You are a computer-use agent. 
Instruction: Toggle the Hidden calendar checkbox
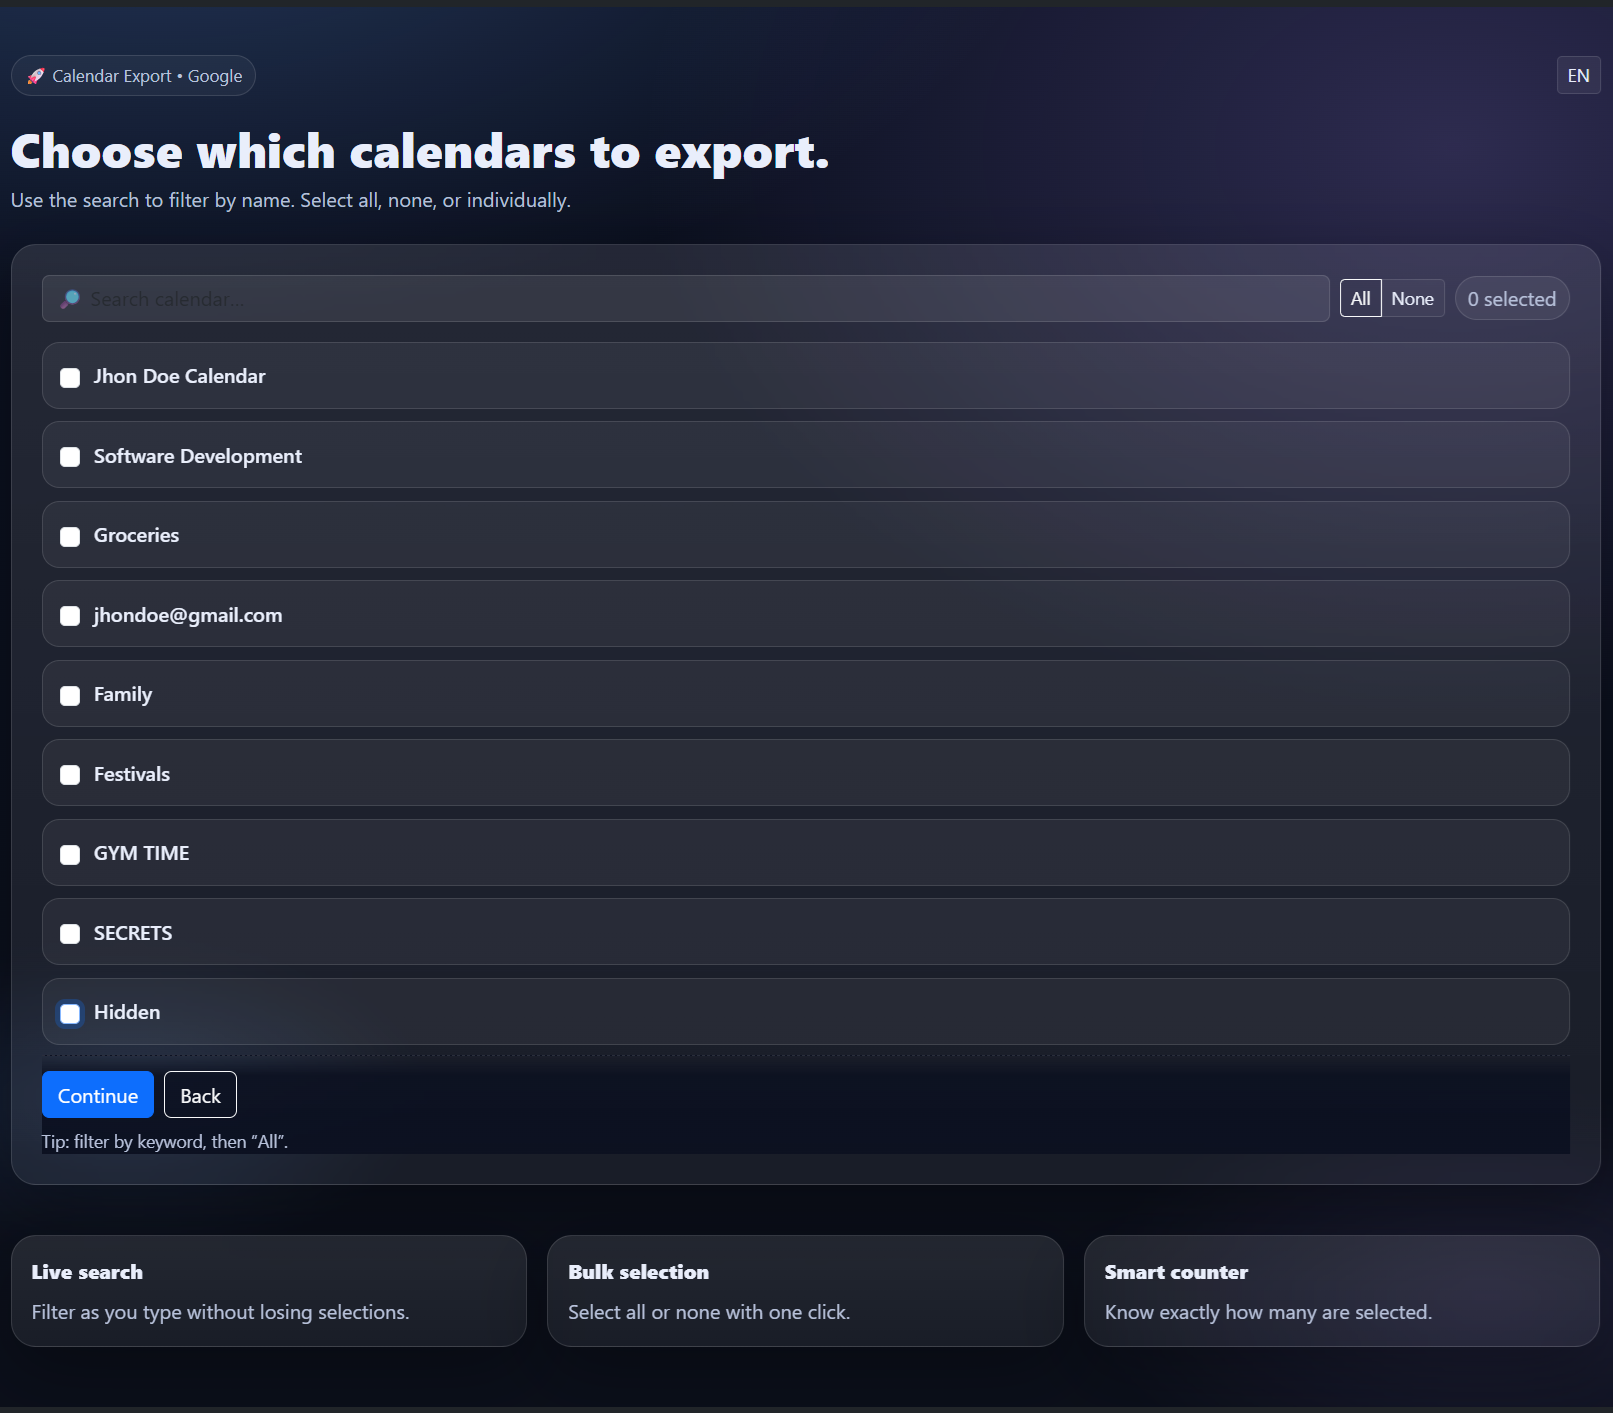click(x=70, y=1013)
